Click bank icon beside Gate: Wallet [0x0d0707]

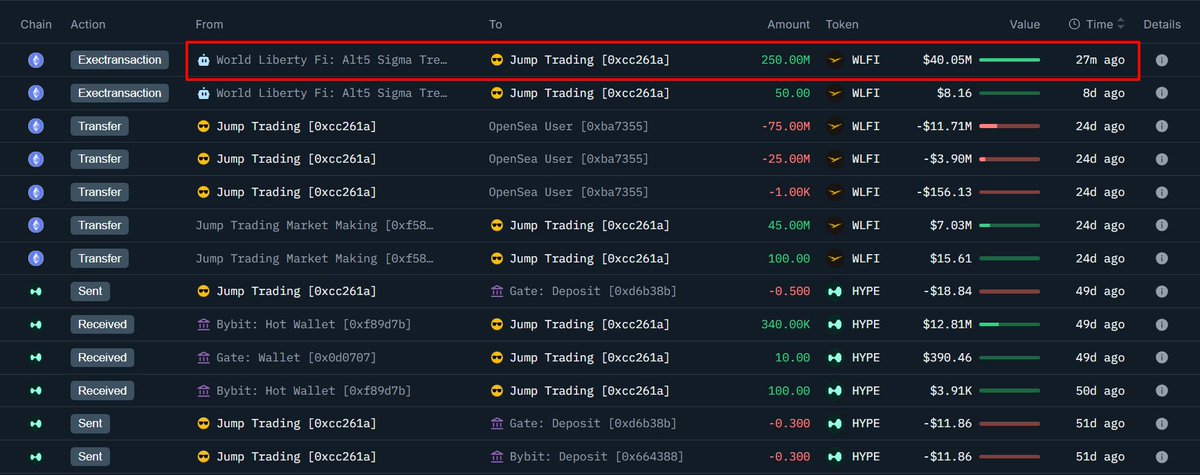click(204, 357)
